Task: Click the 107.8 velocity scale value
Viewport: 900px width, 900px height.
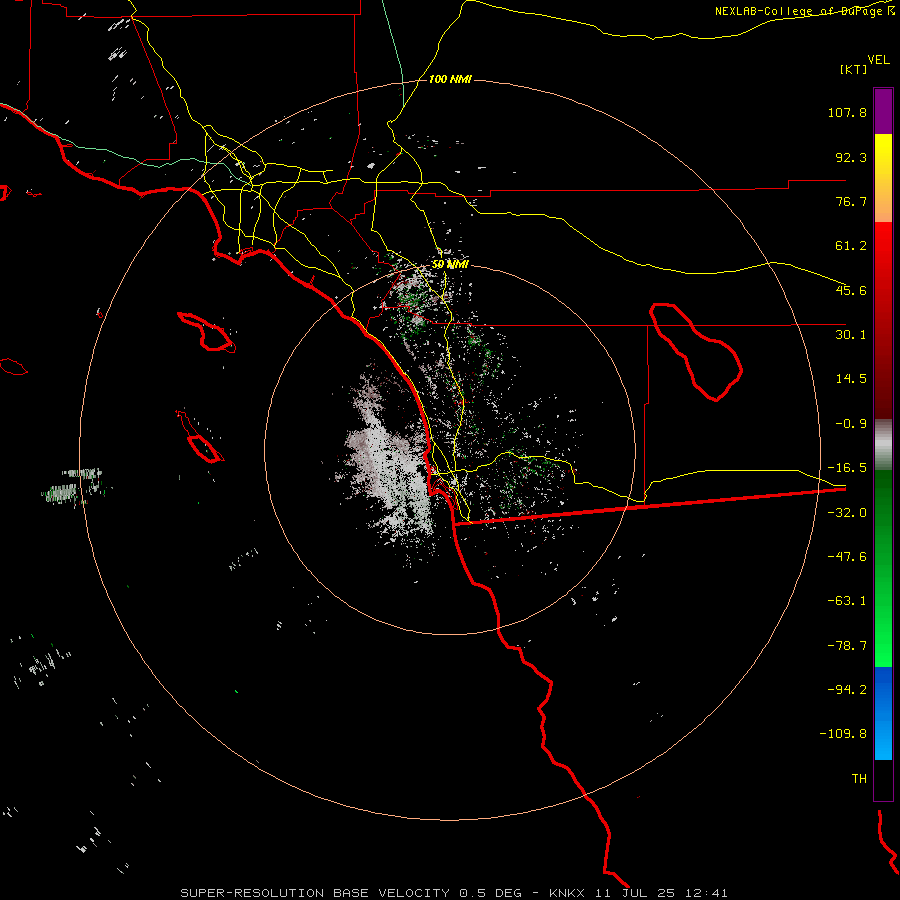Action: [x=847, y=112]
